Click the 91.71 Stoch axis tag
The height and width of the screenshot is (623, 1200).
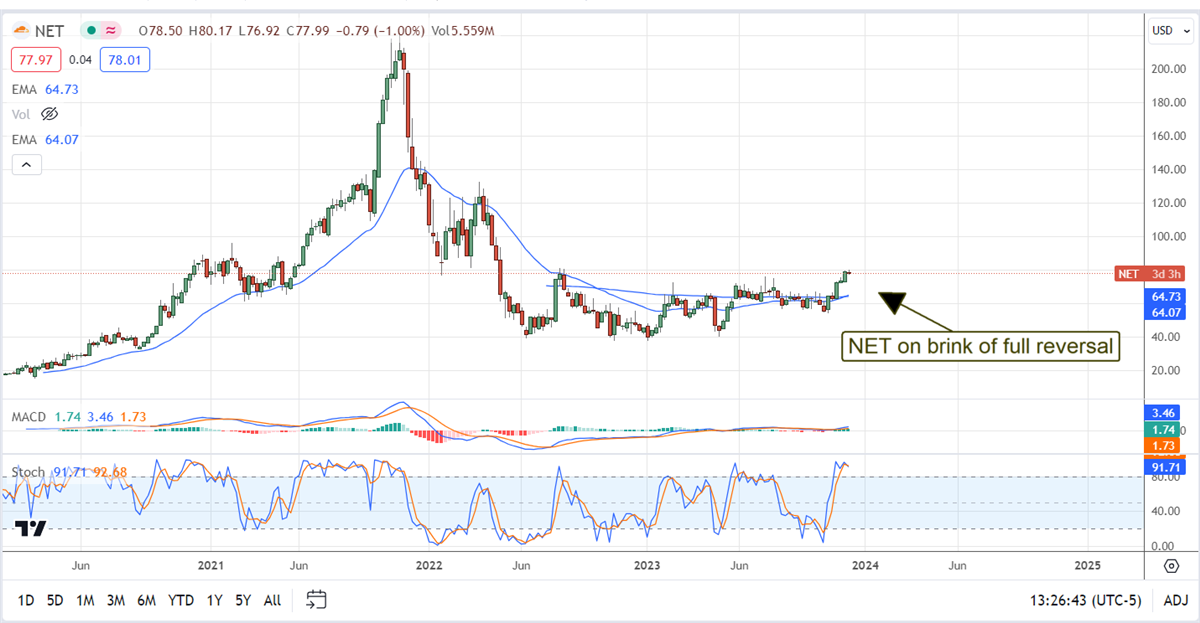coord(1167,466)
